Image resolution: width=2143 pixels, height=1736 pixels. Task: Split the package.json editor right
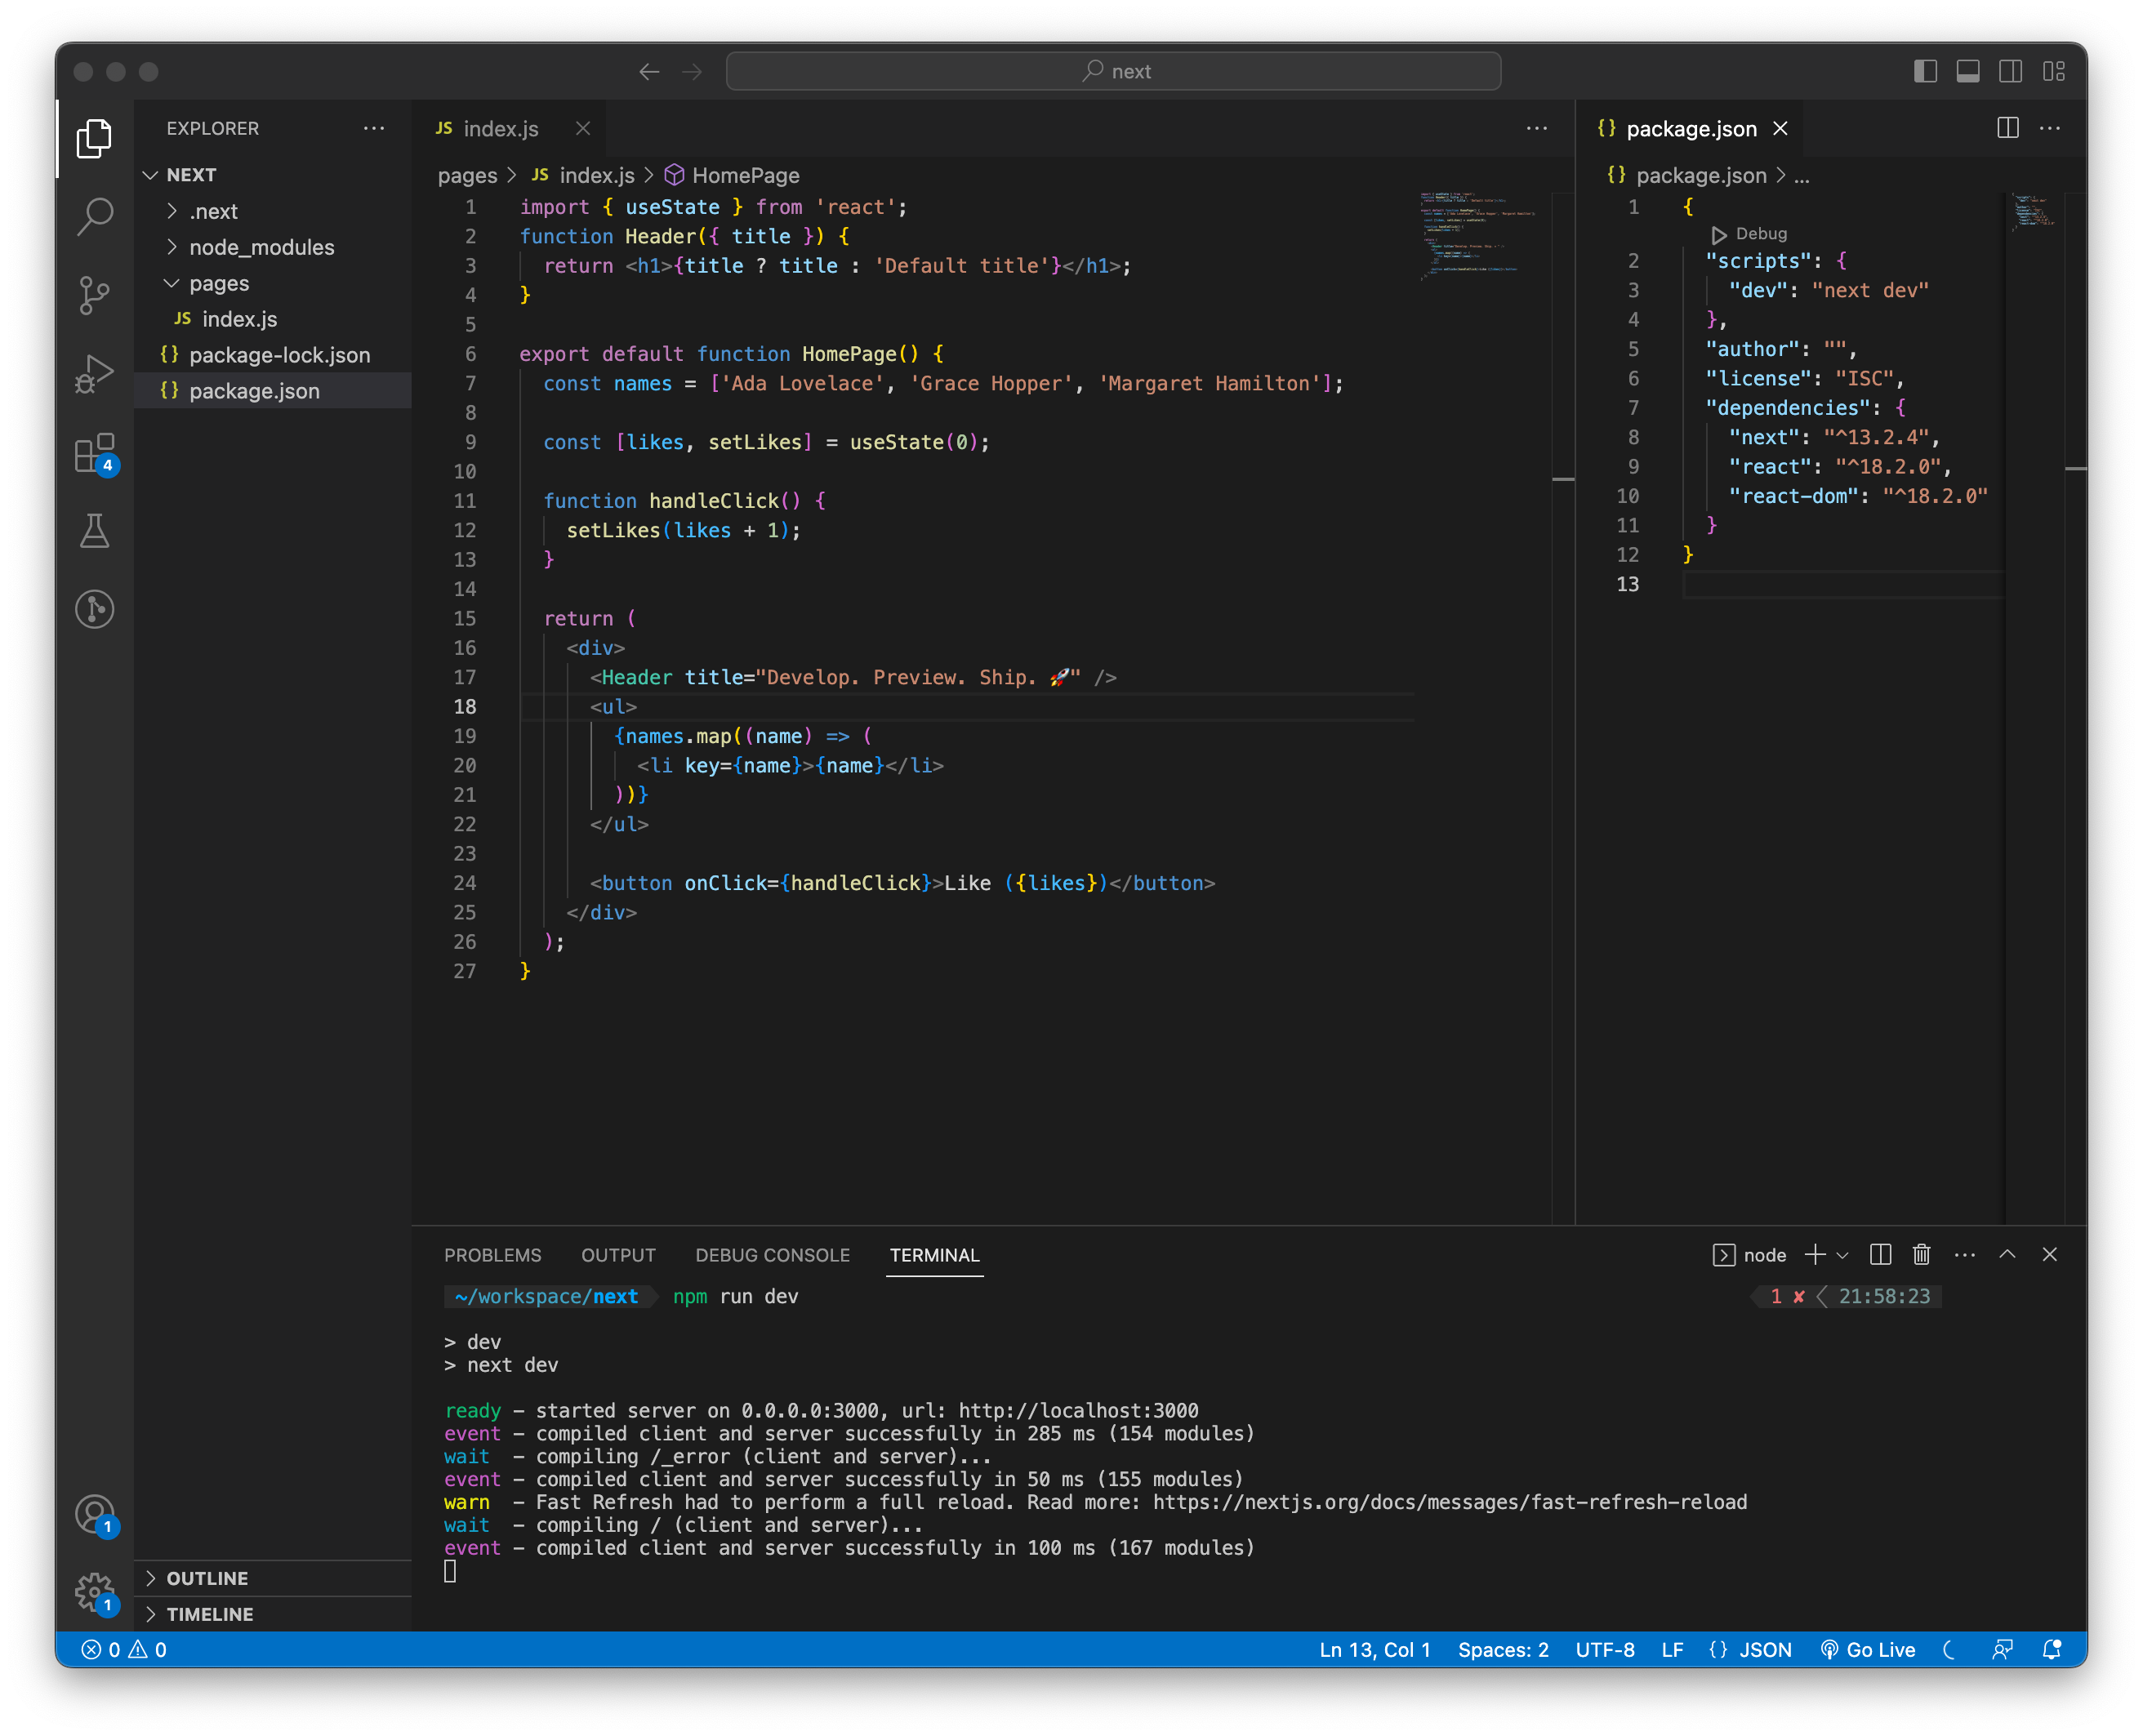pos(2007,128)
